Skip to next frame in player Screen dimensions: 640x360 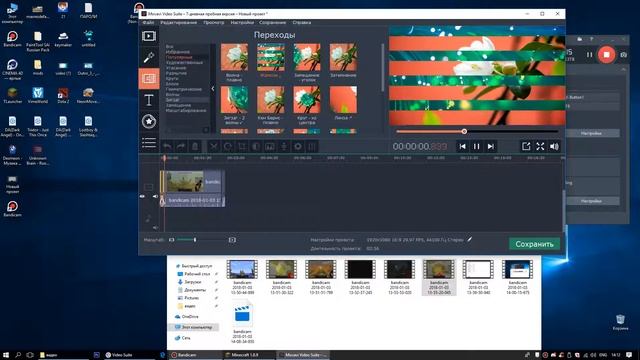(491, 147)
